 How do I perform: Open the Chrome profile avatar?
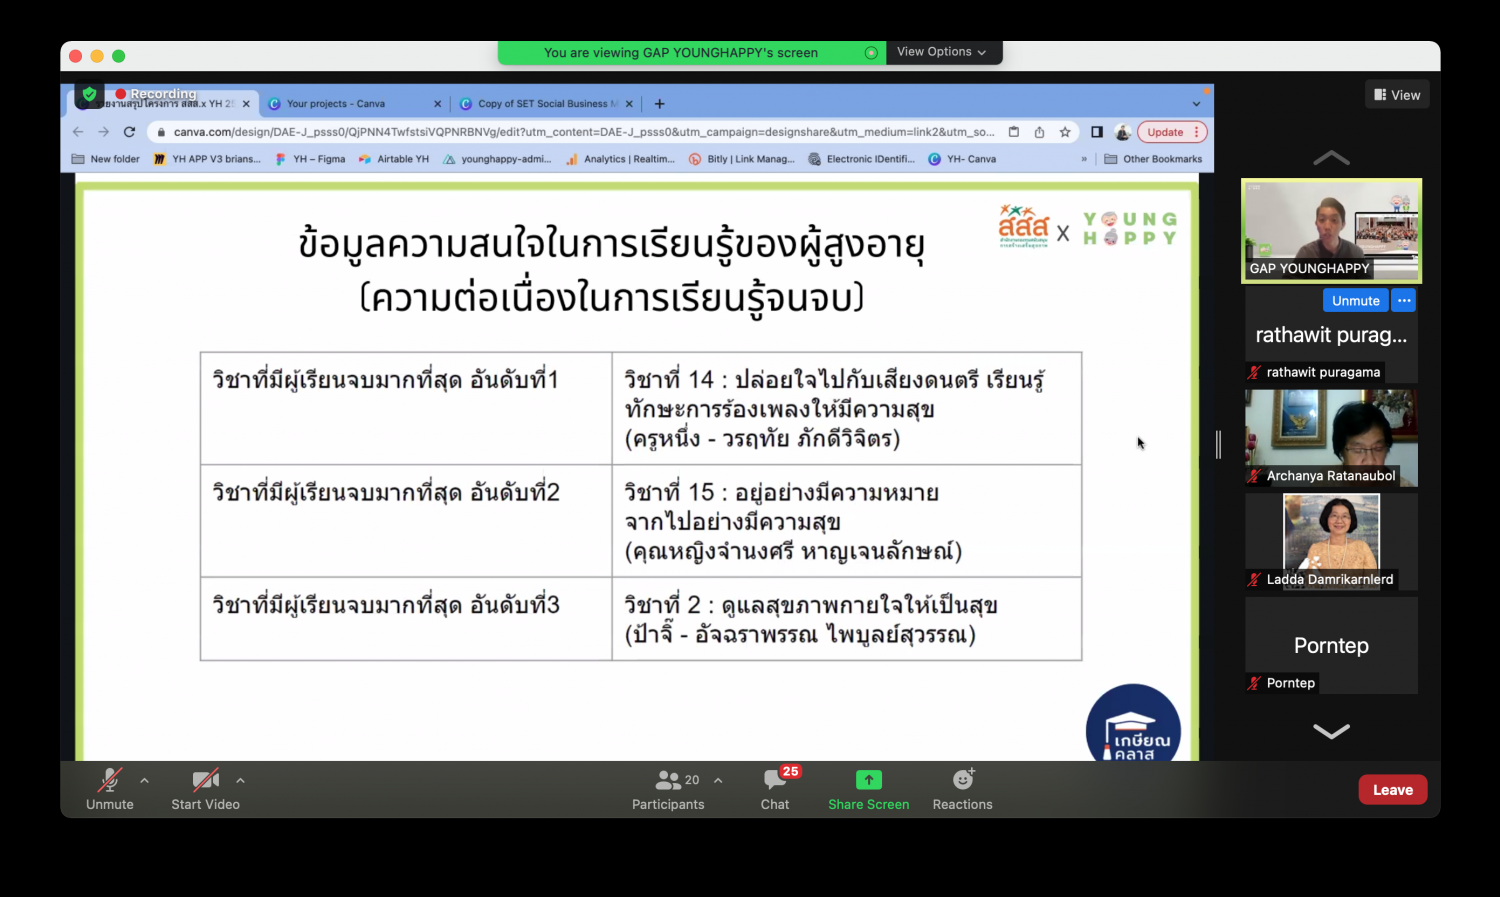(1123, 132)
